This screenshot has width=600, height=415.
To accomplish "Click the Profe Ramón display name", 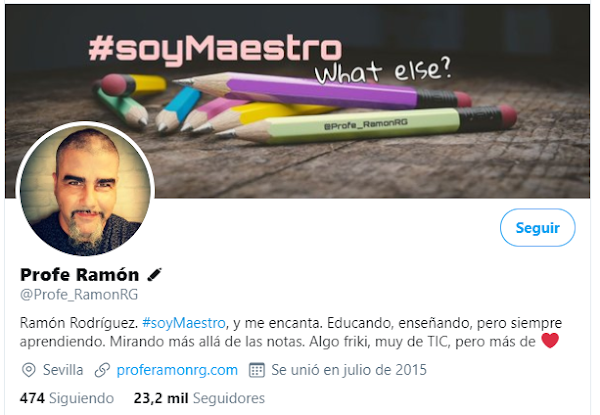I will 80,275.
